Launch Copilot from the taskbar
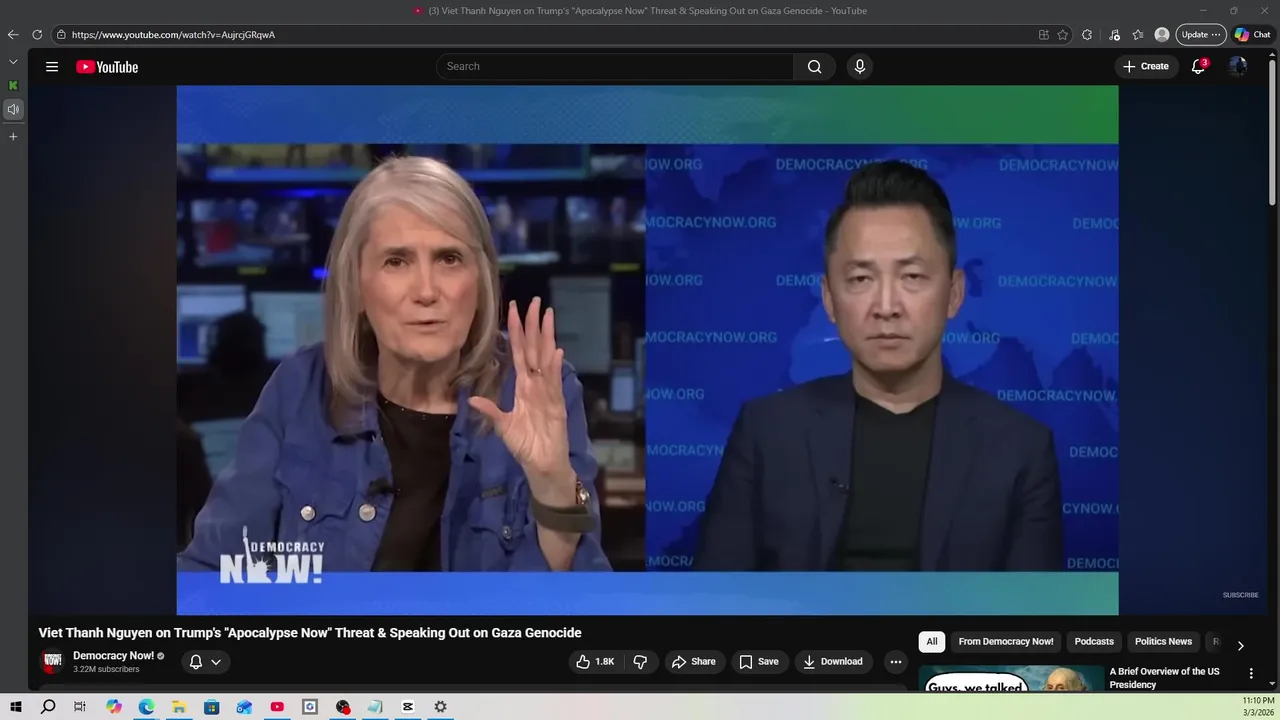Image resolution: width=1280 pixels, height=720 pixels. 114,707
